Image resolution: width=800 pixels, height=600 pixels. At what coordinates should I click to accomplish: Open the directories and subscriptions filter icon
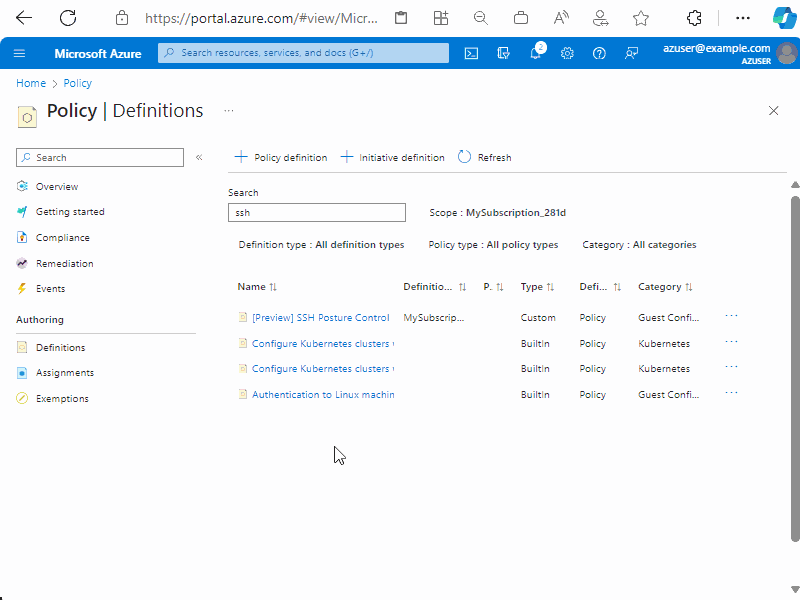[503, 53]
